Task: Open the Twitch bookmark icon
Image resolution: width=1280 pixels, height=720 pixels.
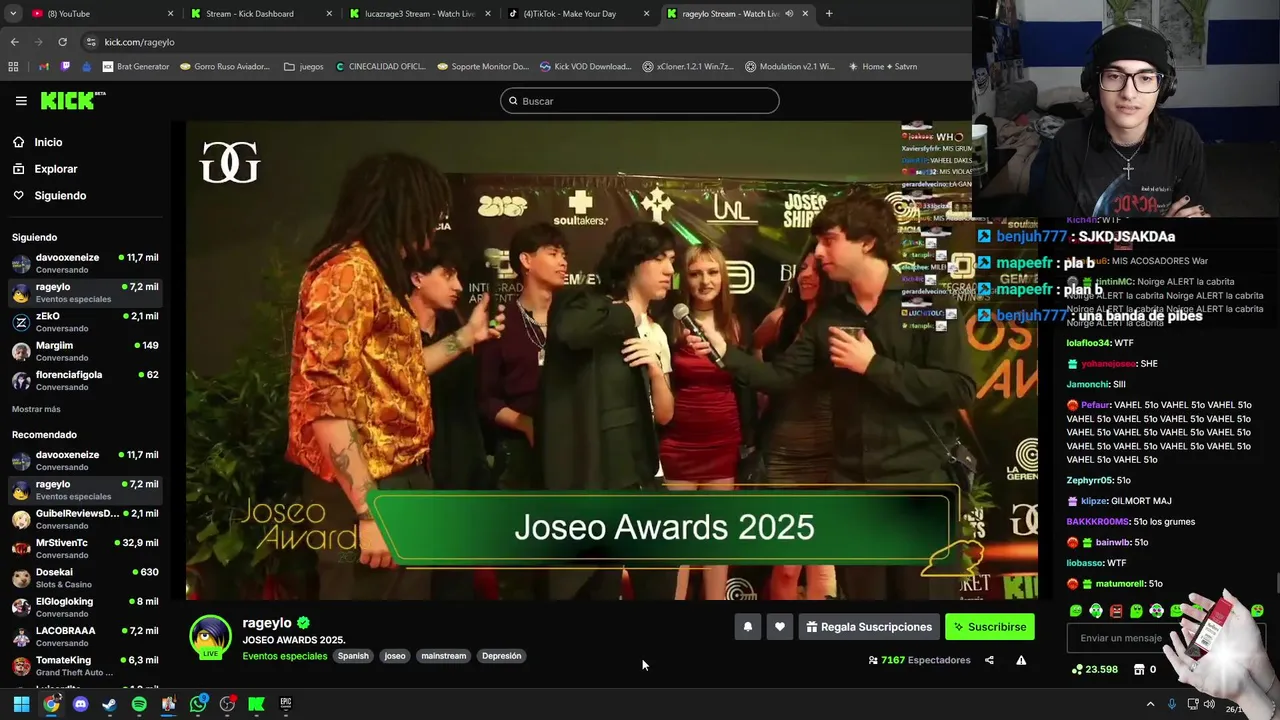Action: click(66, 67)
